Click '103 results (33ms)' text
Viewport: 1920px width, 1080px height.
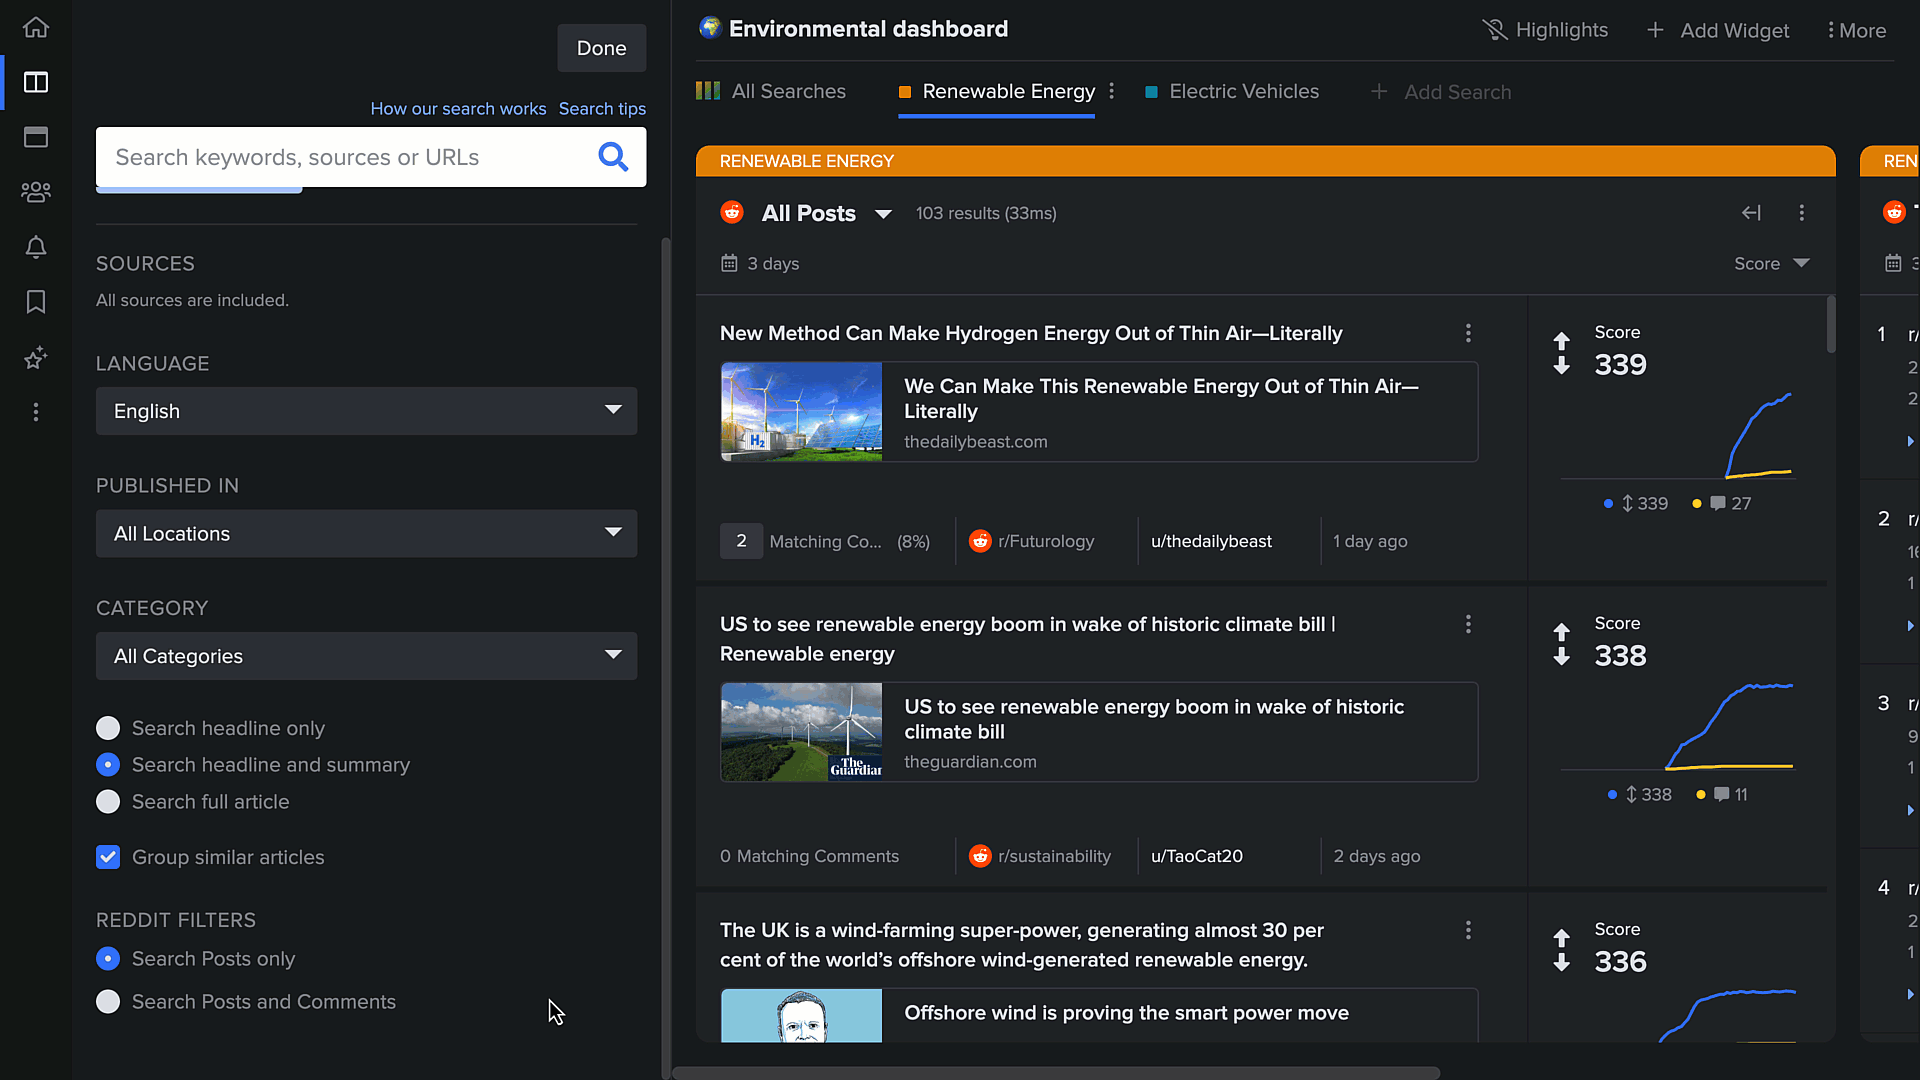986,213
